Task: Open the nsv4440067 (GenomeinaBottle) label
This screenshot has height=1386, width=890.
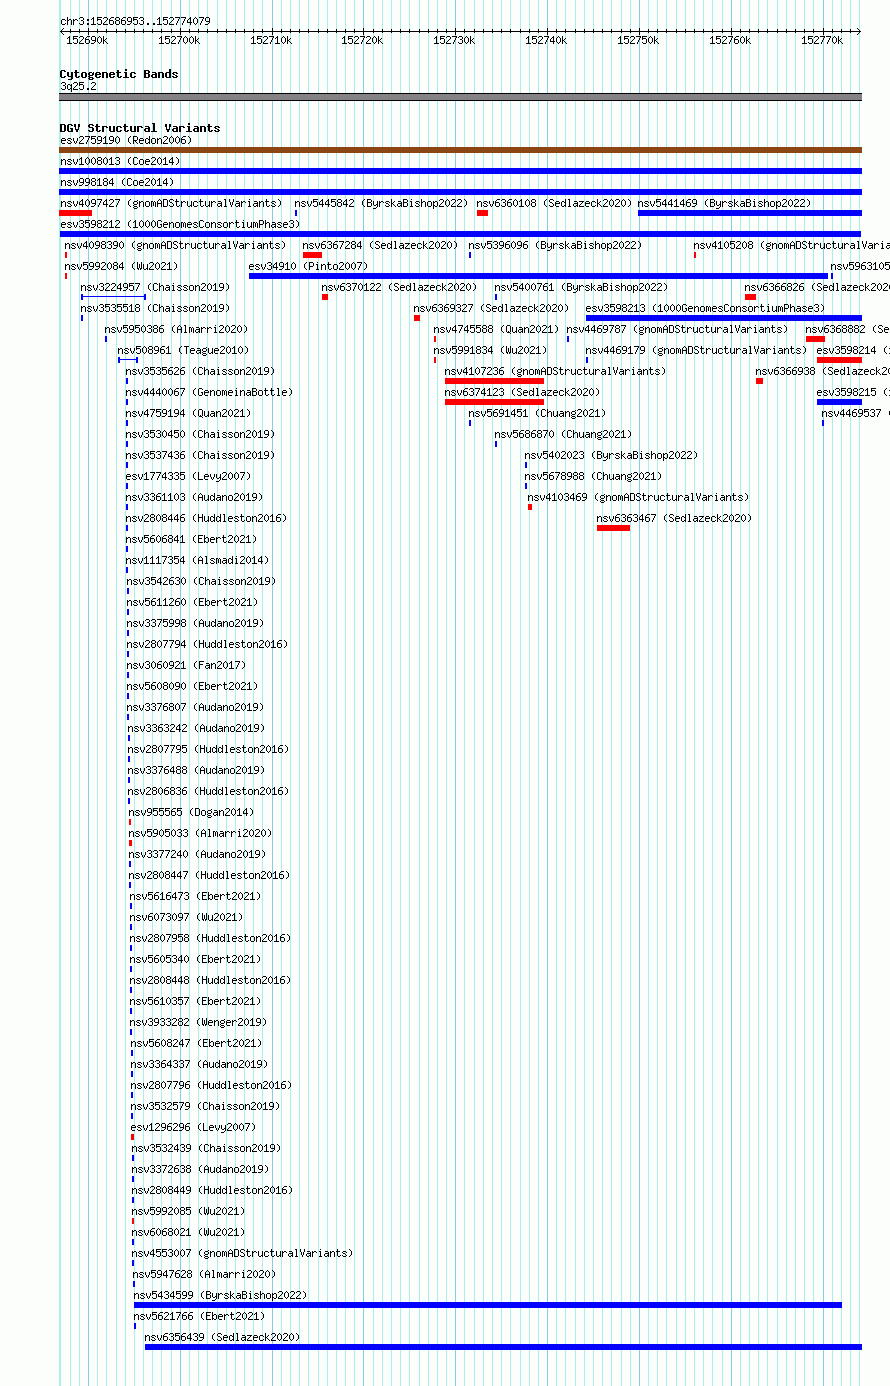Action: point(209,392)
